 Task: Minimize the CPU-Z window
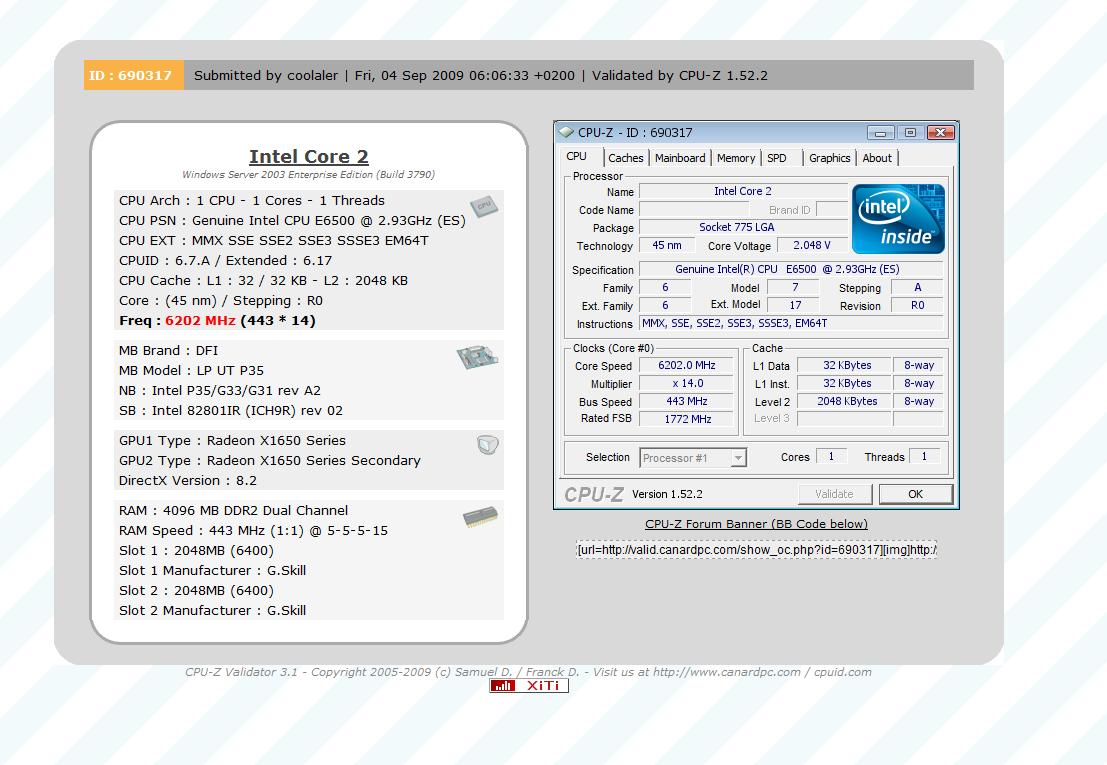(880, 133)
